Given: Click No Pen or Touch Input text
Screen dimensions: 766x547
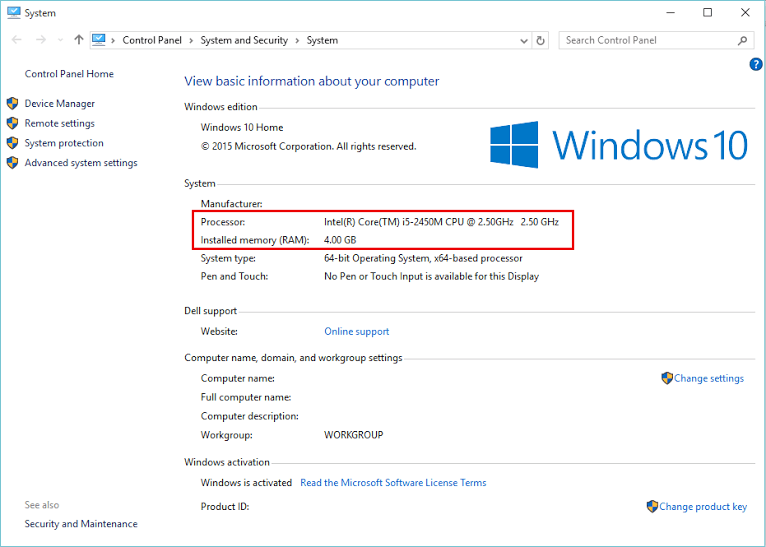Looking at the screenshot, I should point(431,276).
